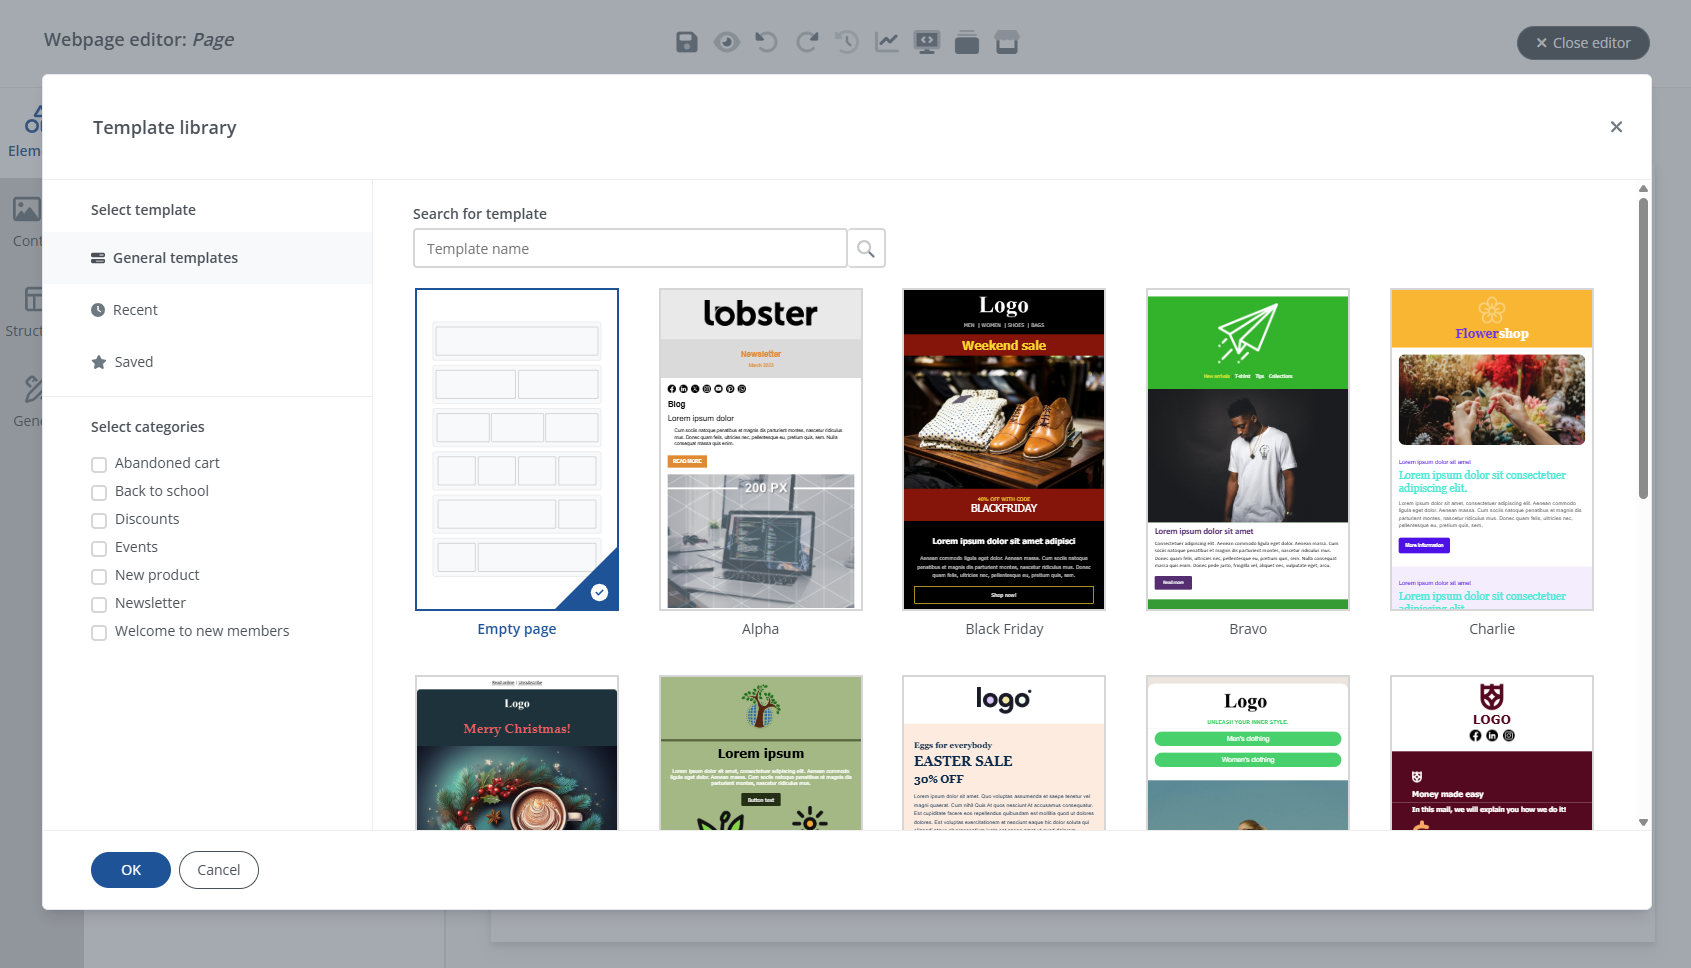The width and height of the screenshot is (1691, 968).
Task: Choose the Black Friday template thumbnail
Action: [x=1004, y=450]
